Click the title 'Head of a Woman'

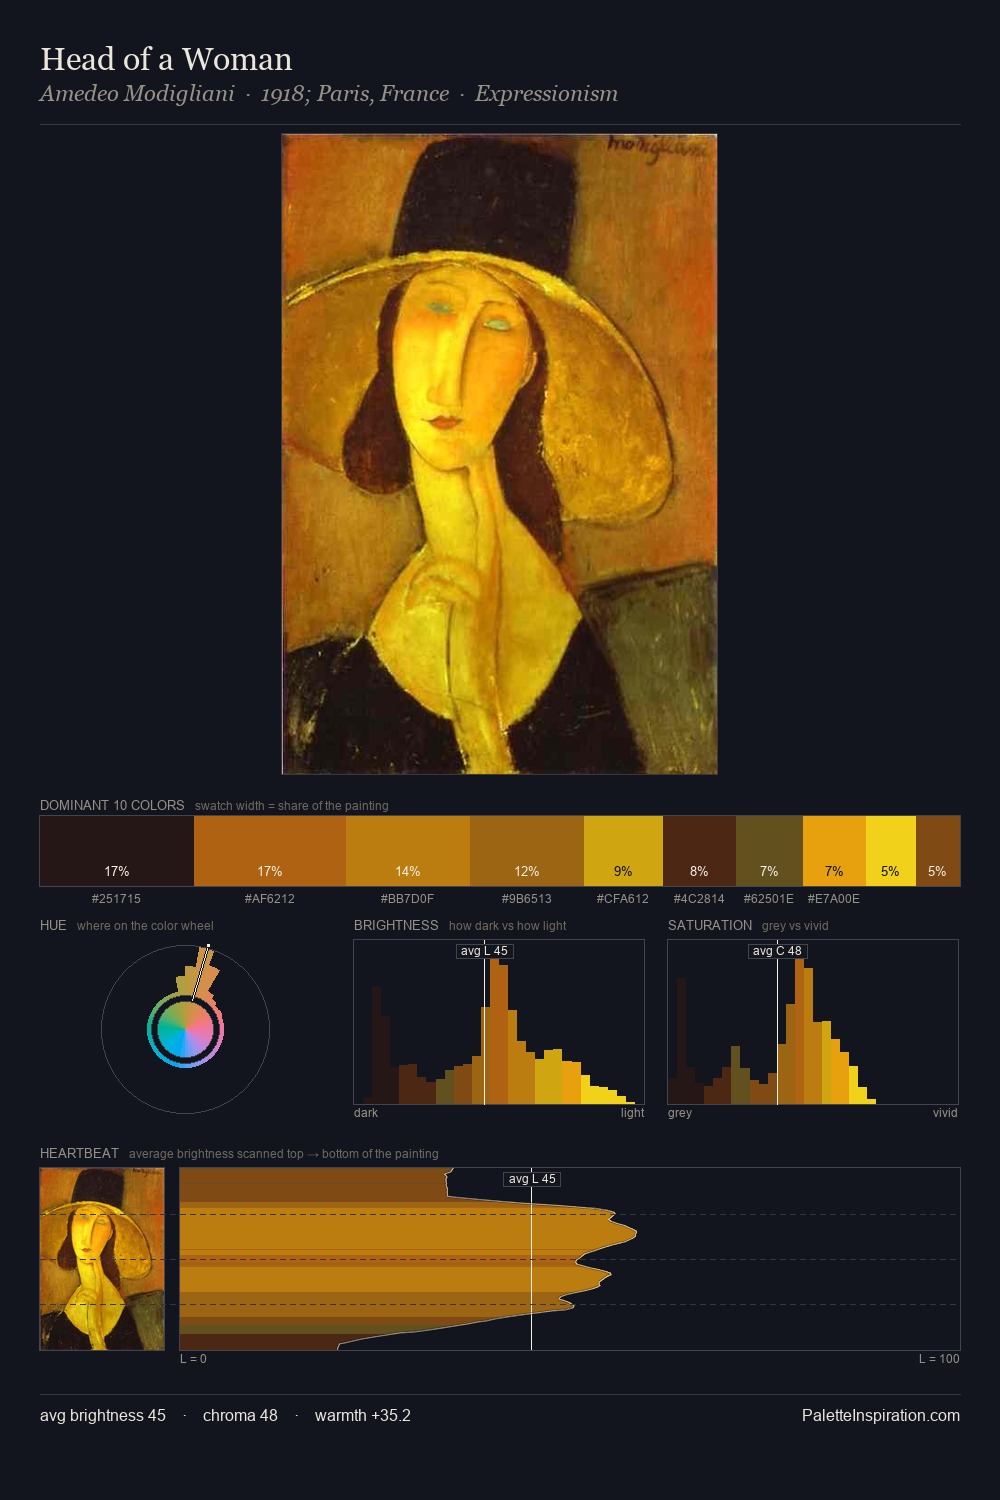click(166, 59)
